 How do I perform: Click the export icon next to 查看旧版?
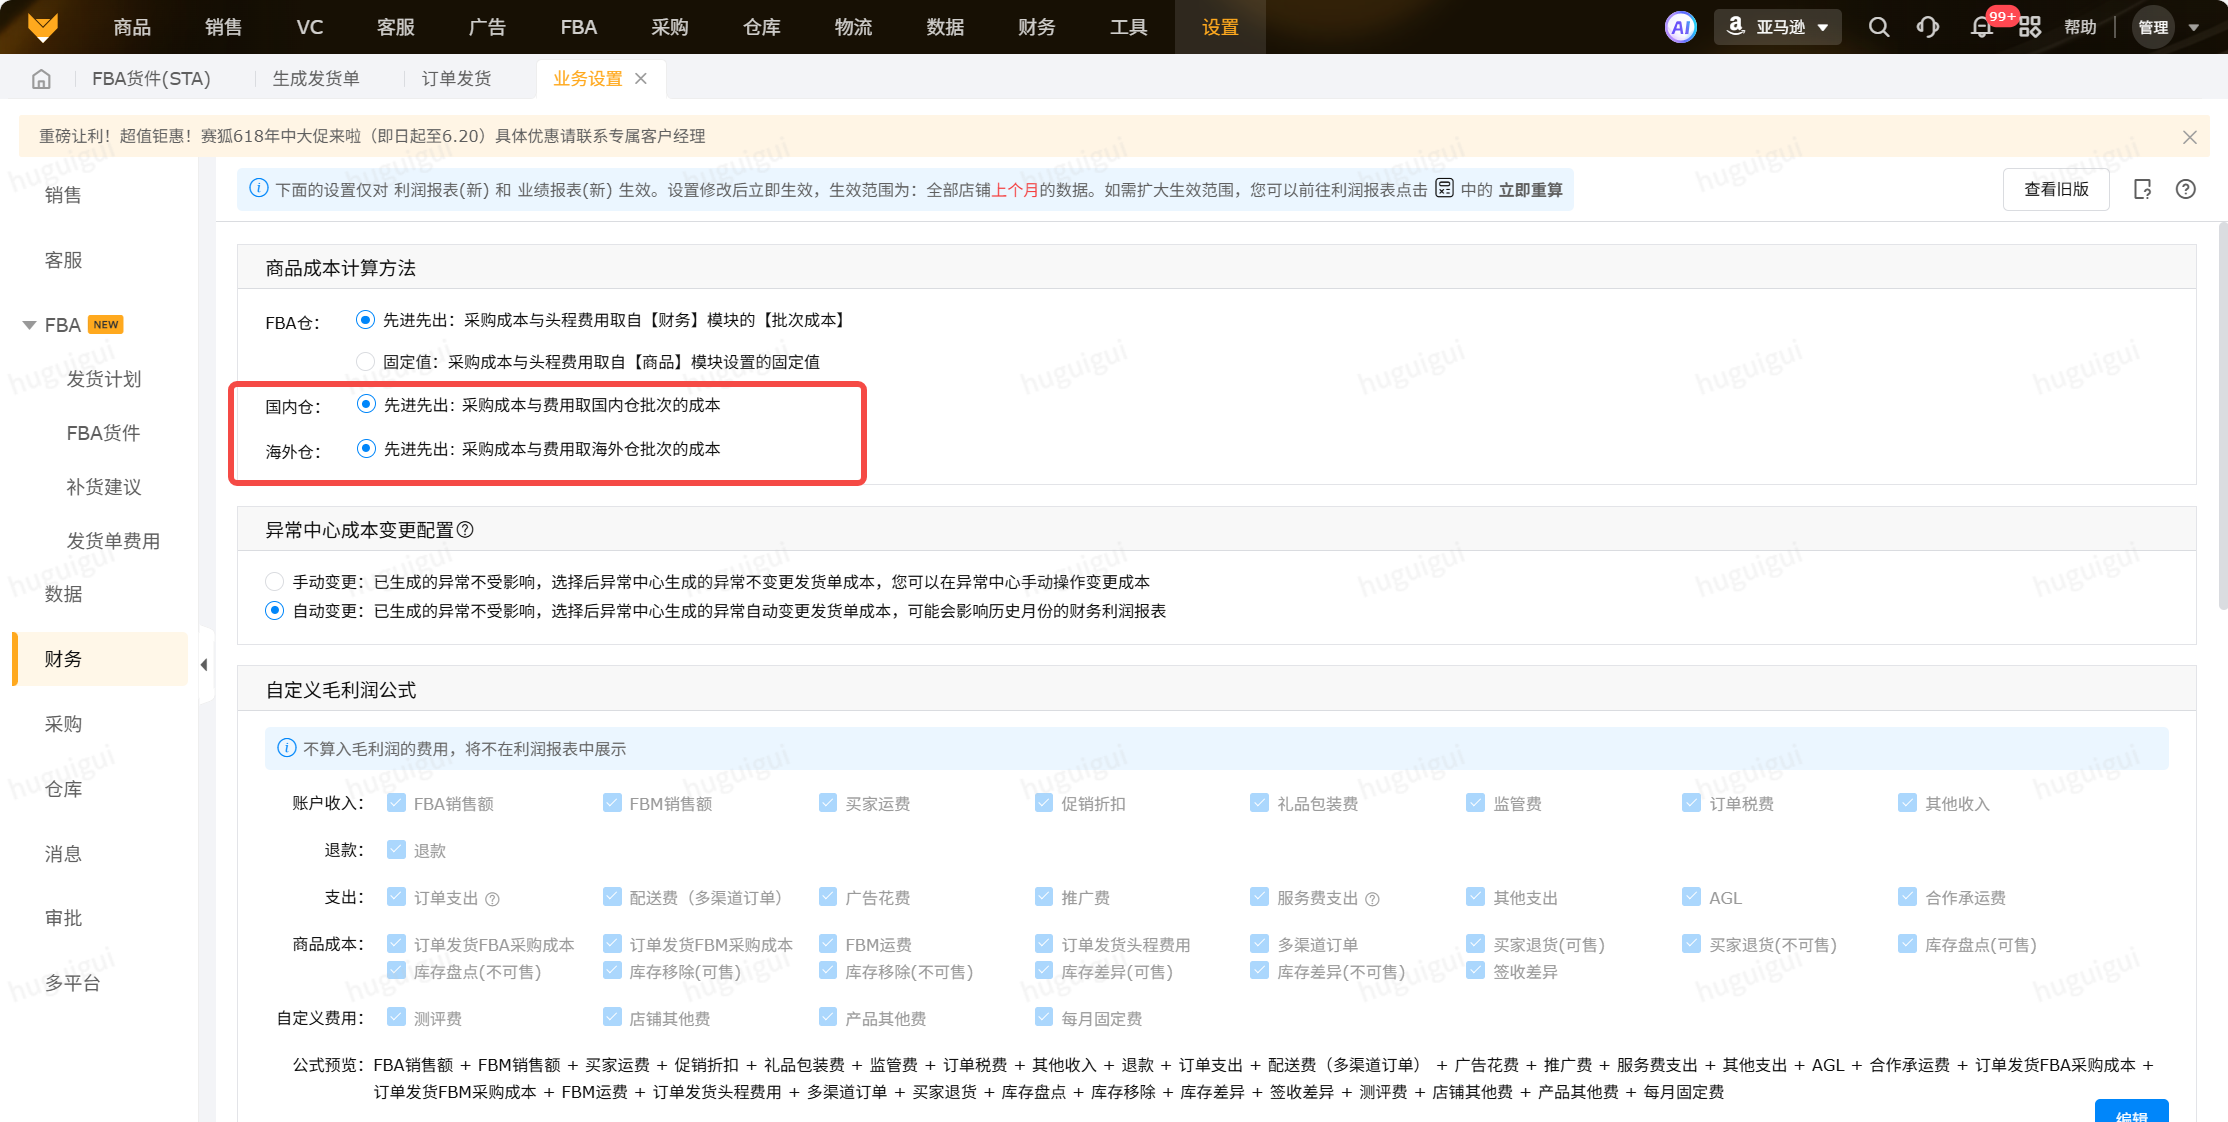coord(2142,189)
